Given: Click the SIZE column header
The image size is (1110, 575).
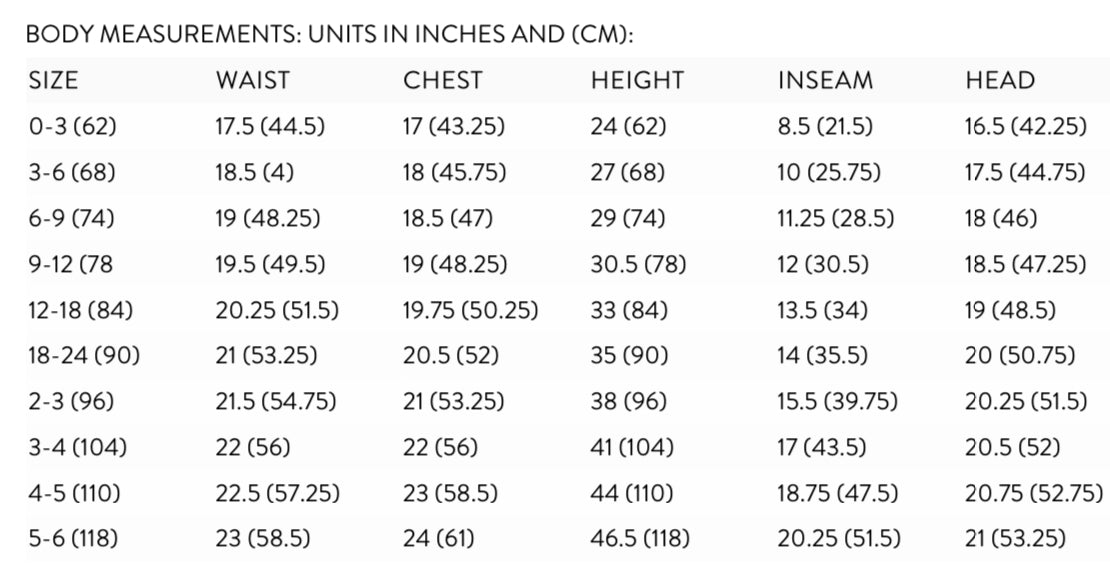Looking at the screenshot, I should [x=53, y=81].
